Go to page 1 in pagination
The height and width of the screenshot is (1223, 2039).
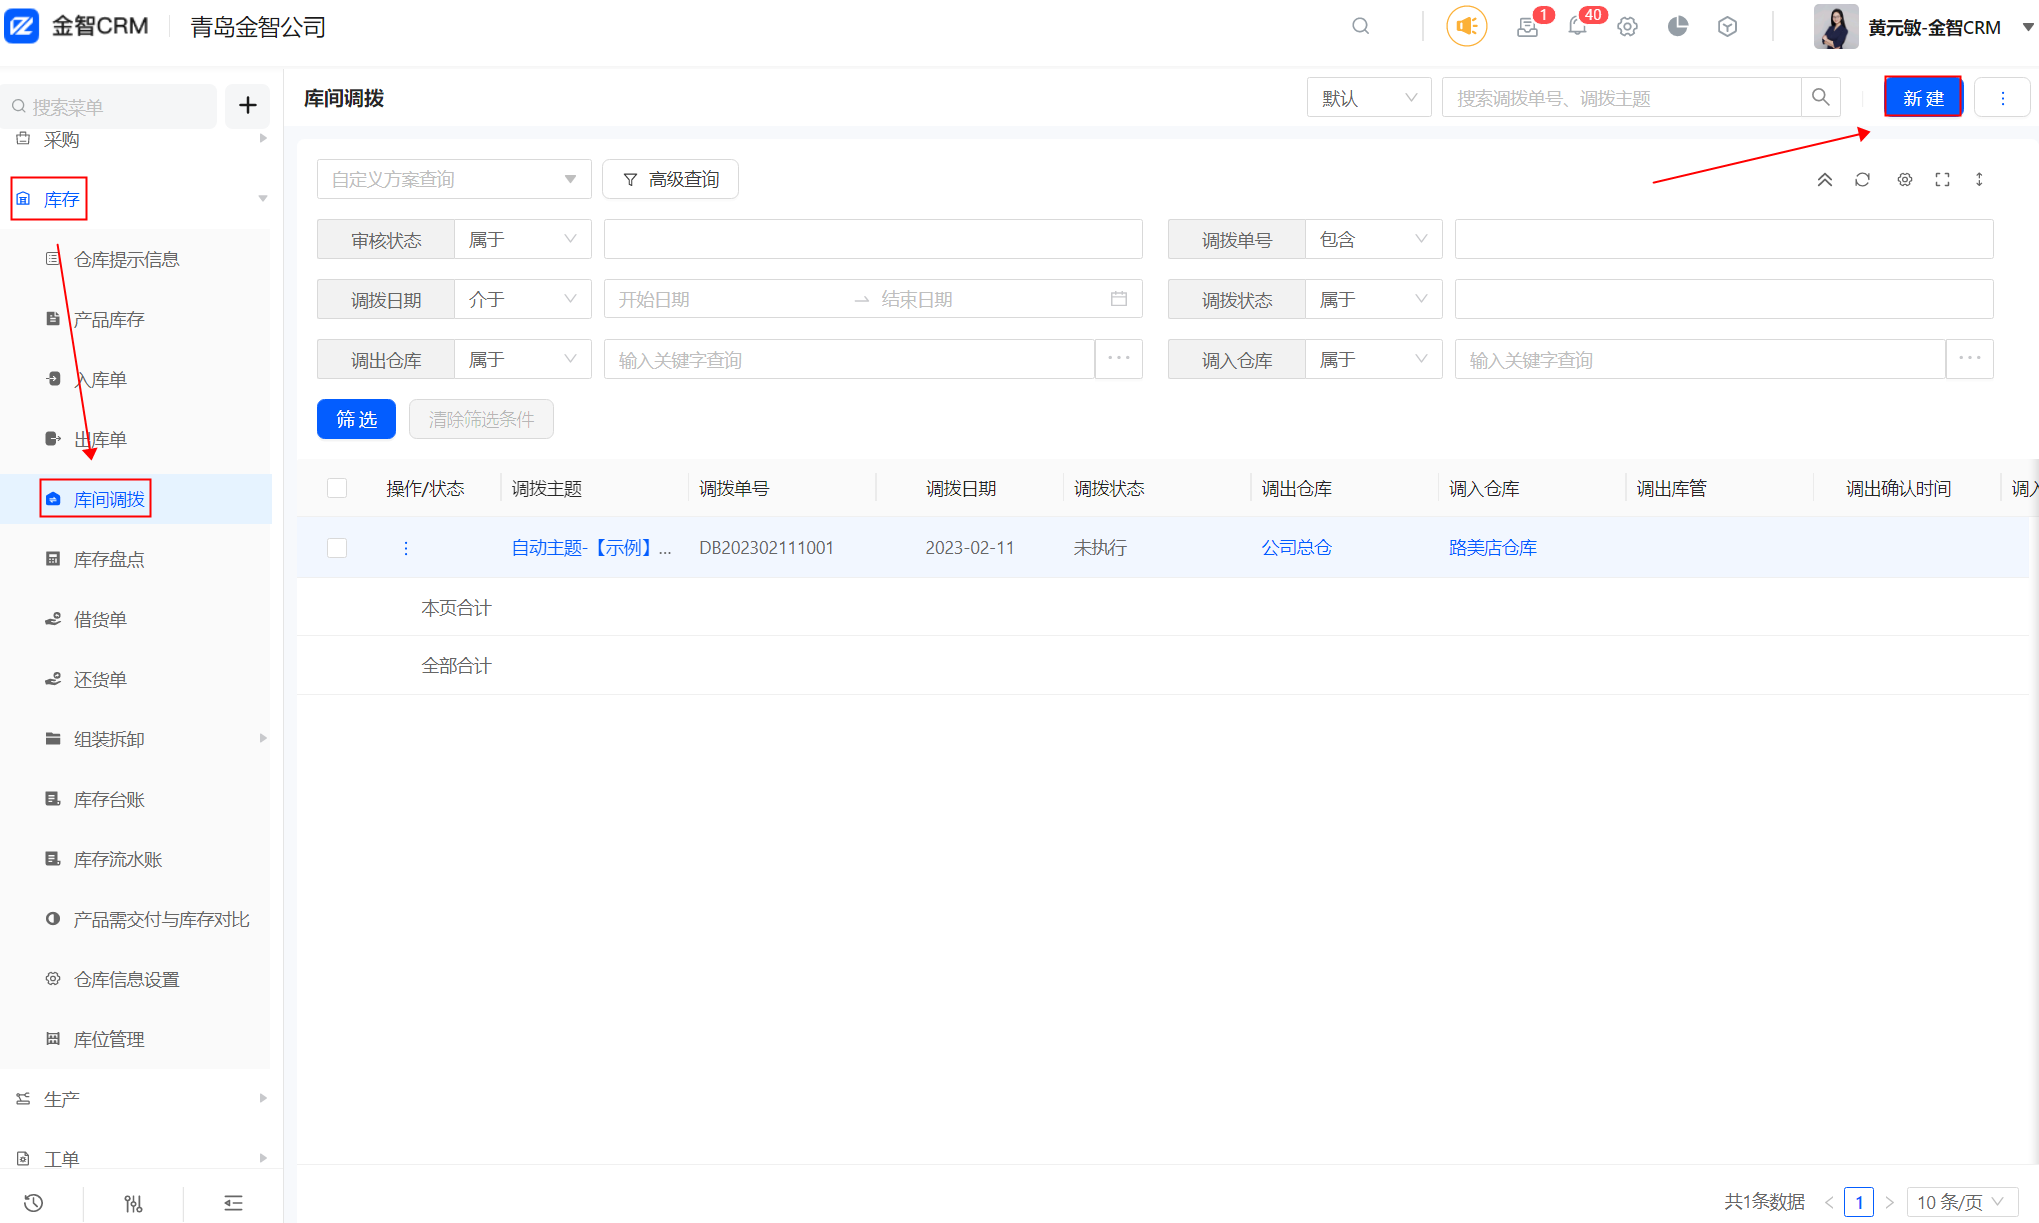pyautogui.click(x=1858, y=1202)
